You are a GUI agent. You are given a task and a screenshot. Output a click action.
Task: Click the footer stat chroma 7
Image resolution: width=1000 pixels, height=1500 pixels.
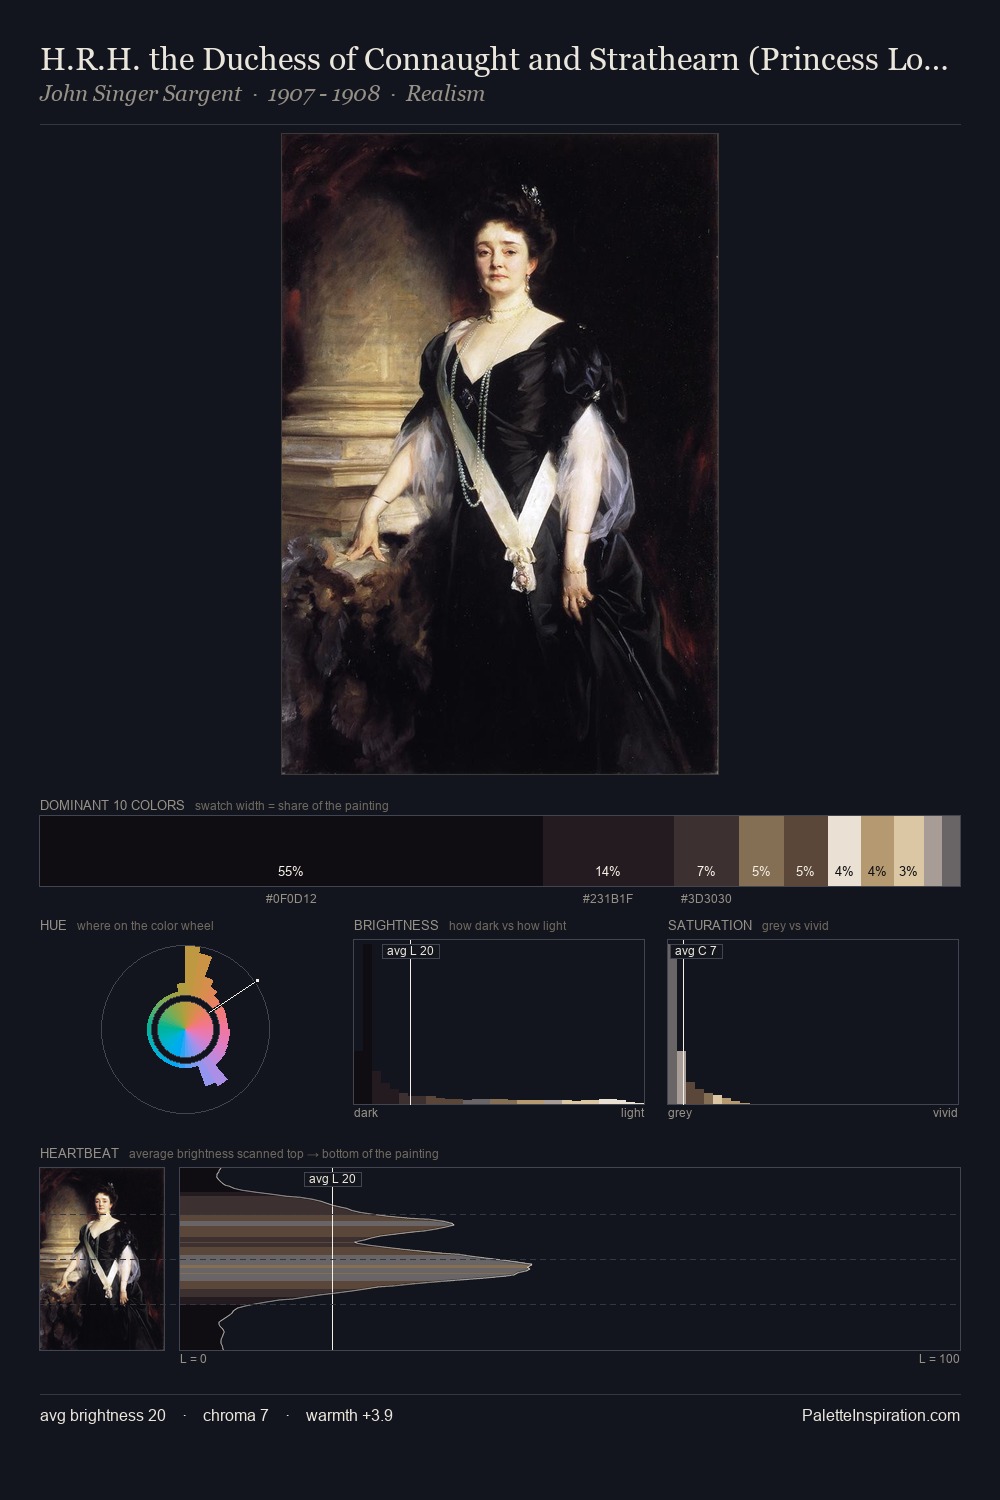(235, 1415)
